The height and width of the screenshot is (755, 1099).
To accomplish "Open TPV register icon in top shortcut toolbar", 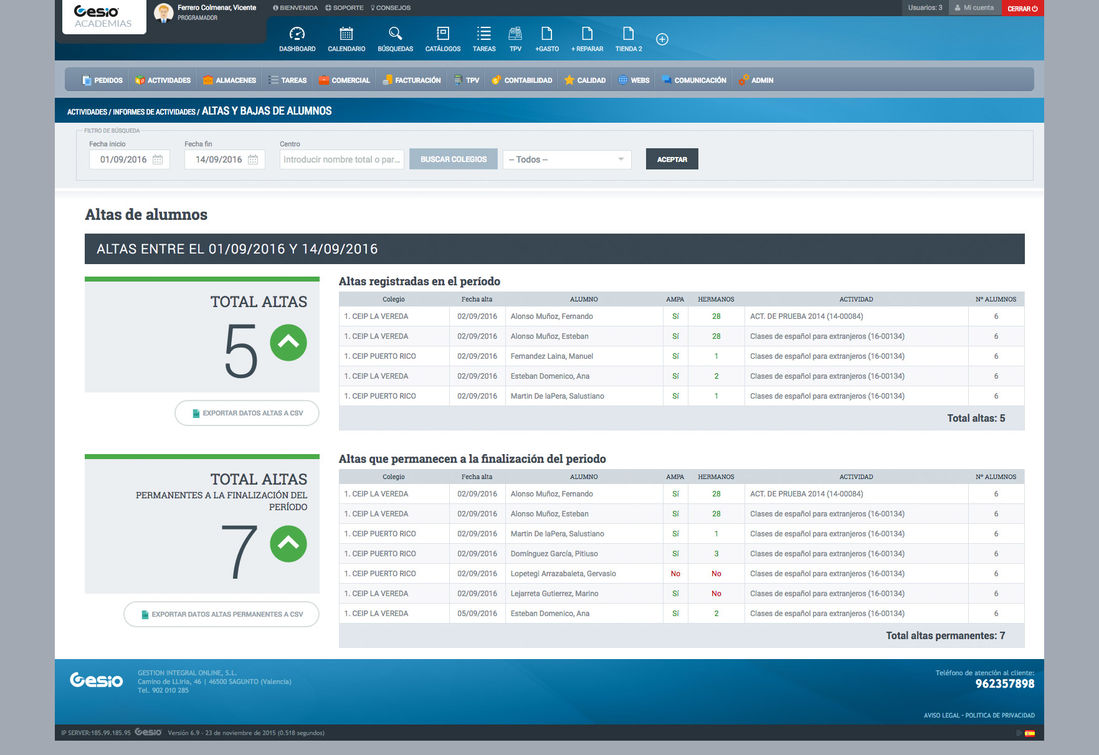I will click(515, 39).
